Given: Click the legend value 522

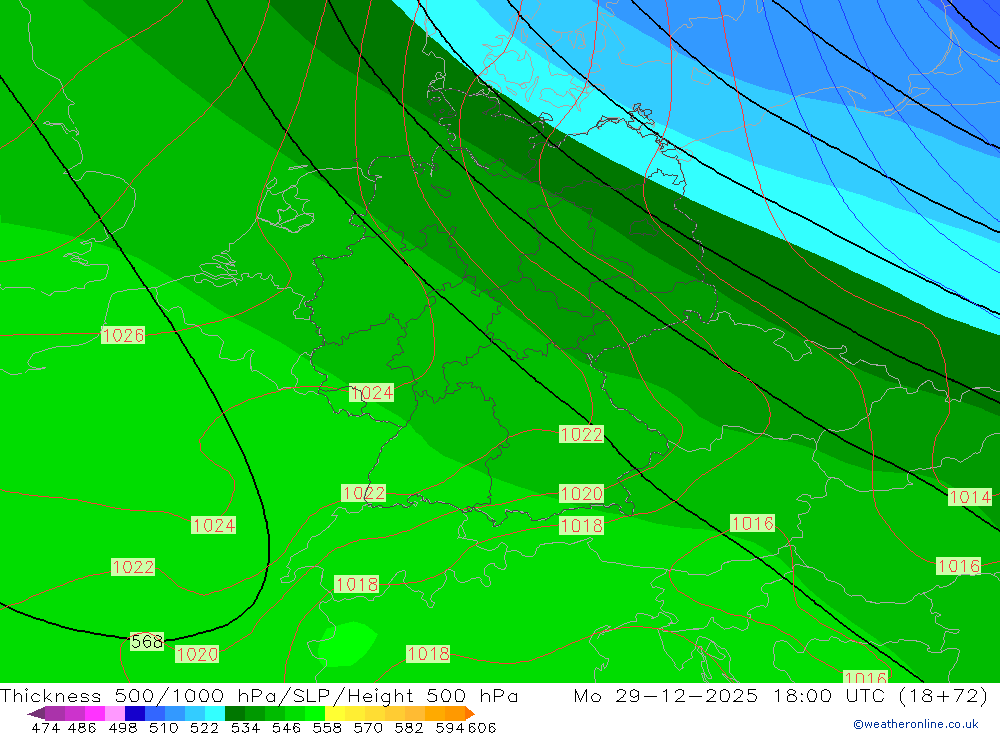Looking at the screenshot, I should [x=204, y=727].
